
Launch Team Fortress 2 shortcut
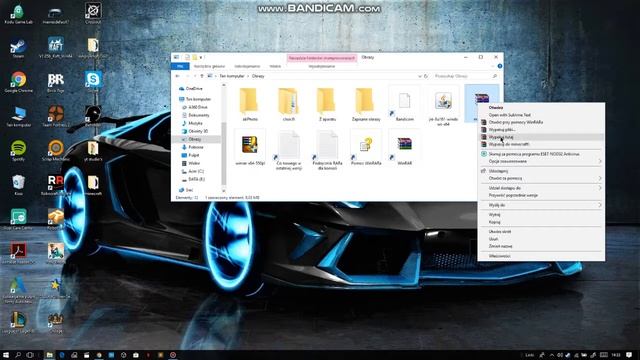click(x=56, y=116)
